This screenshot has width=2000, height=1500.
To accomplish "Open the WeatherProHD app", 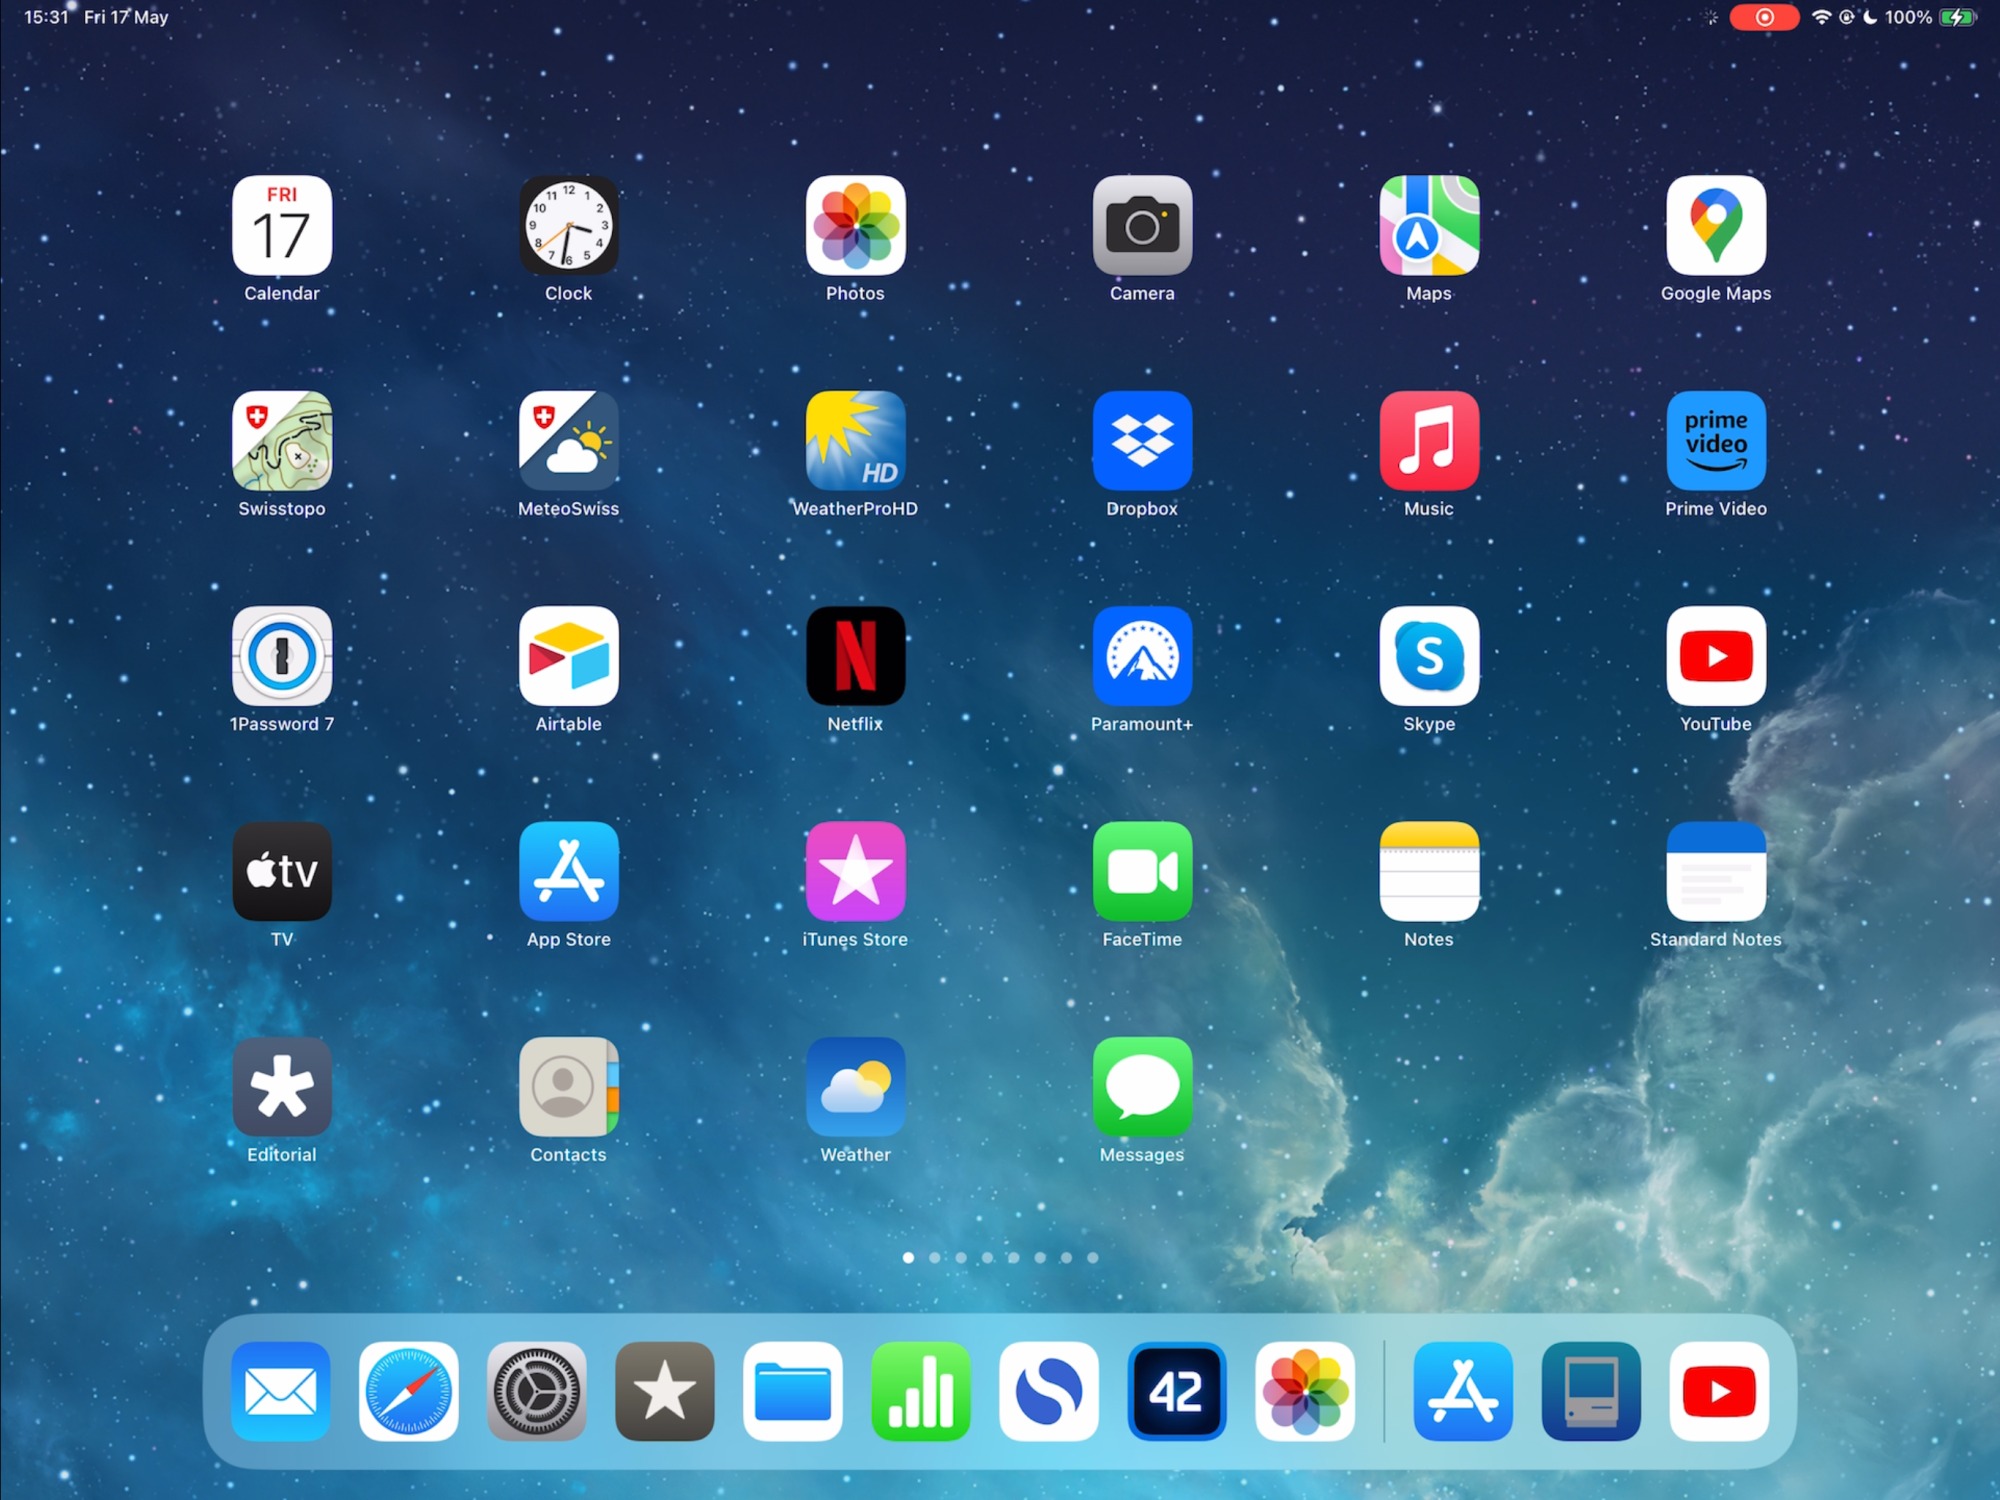I will tap(855, 441).
